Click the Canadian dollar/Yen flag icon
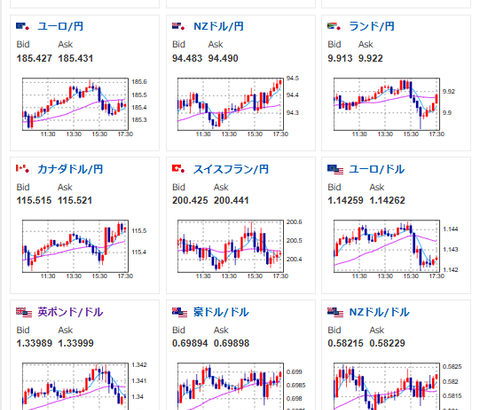Image resolution: width=480 pixels, height=410 pixels. coord(23,169)
